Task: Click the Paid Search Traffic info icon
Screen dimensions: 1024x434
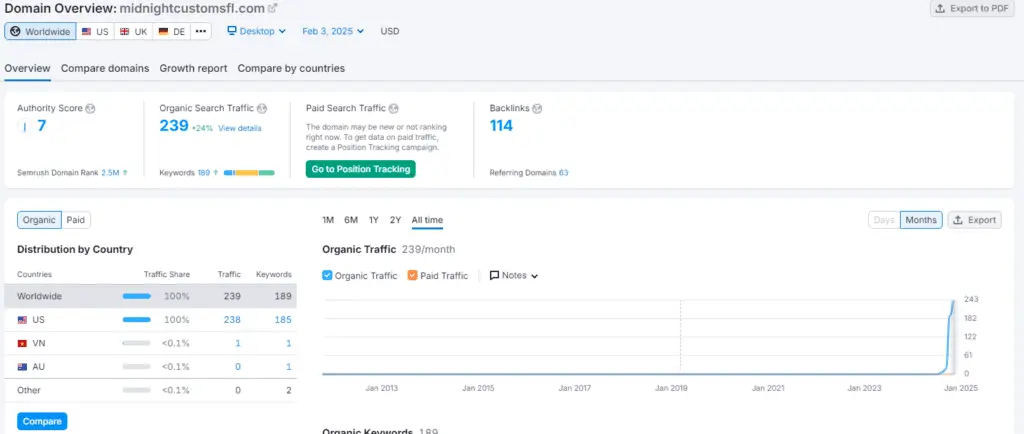Action: (x=394, y=108)
